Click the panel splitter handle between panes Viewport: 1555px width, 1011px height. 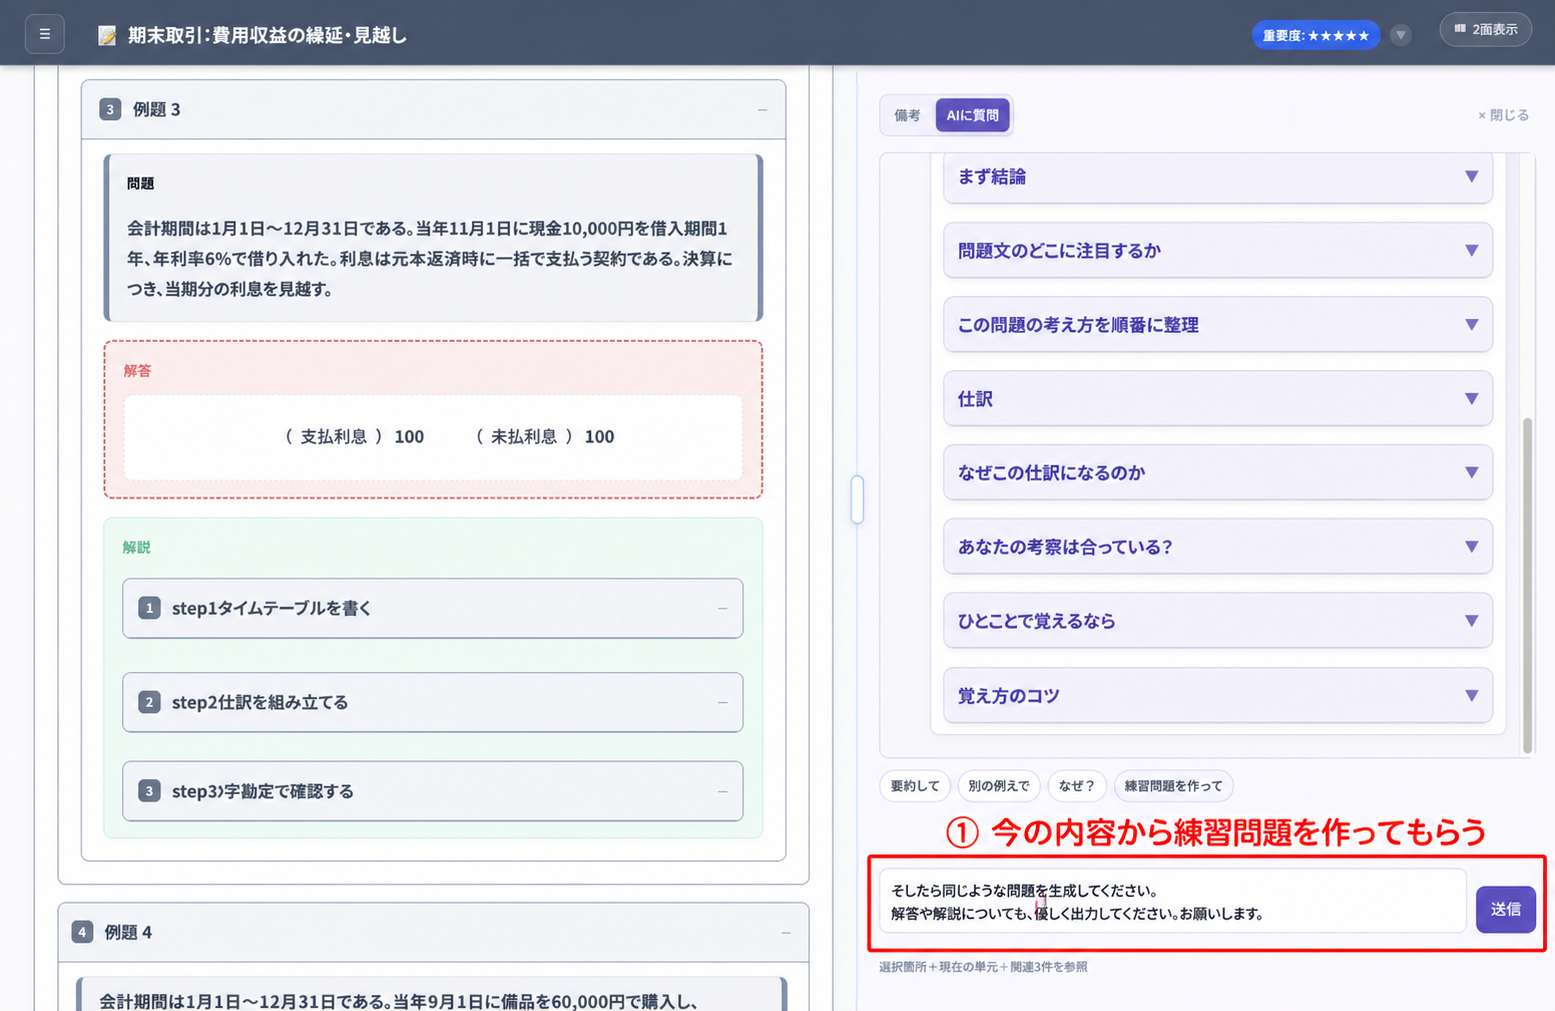point(857,499)
